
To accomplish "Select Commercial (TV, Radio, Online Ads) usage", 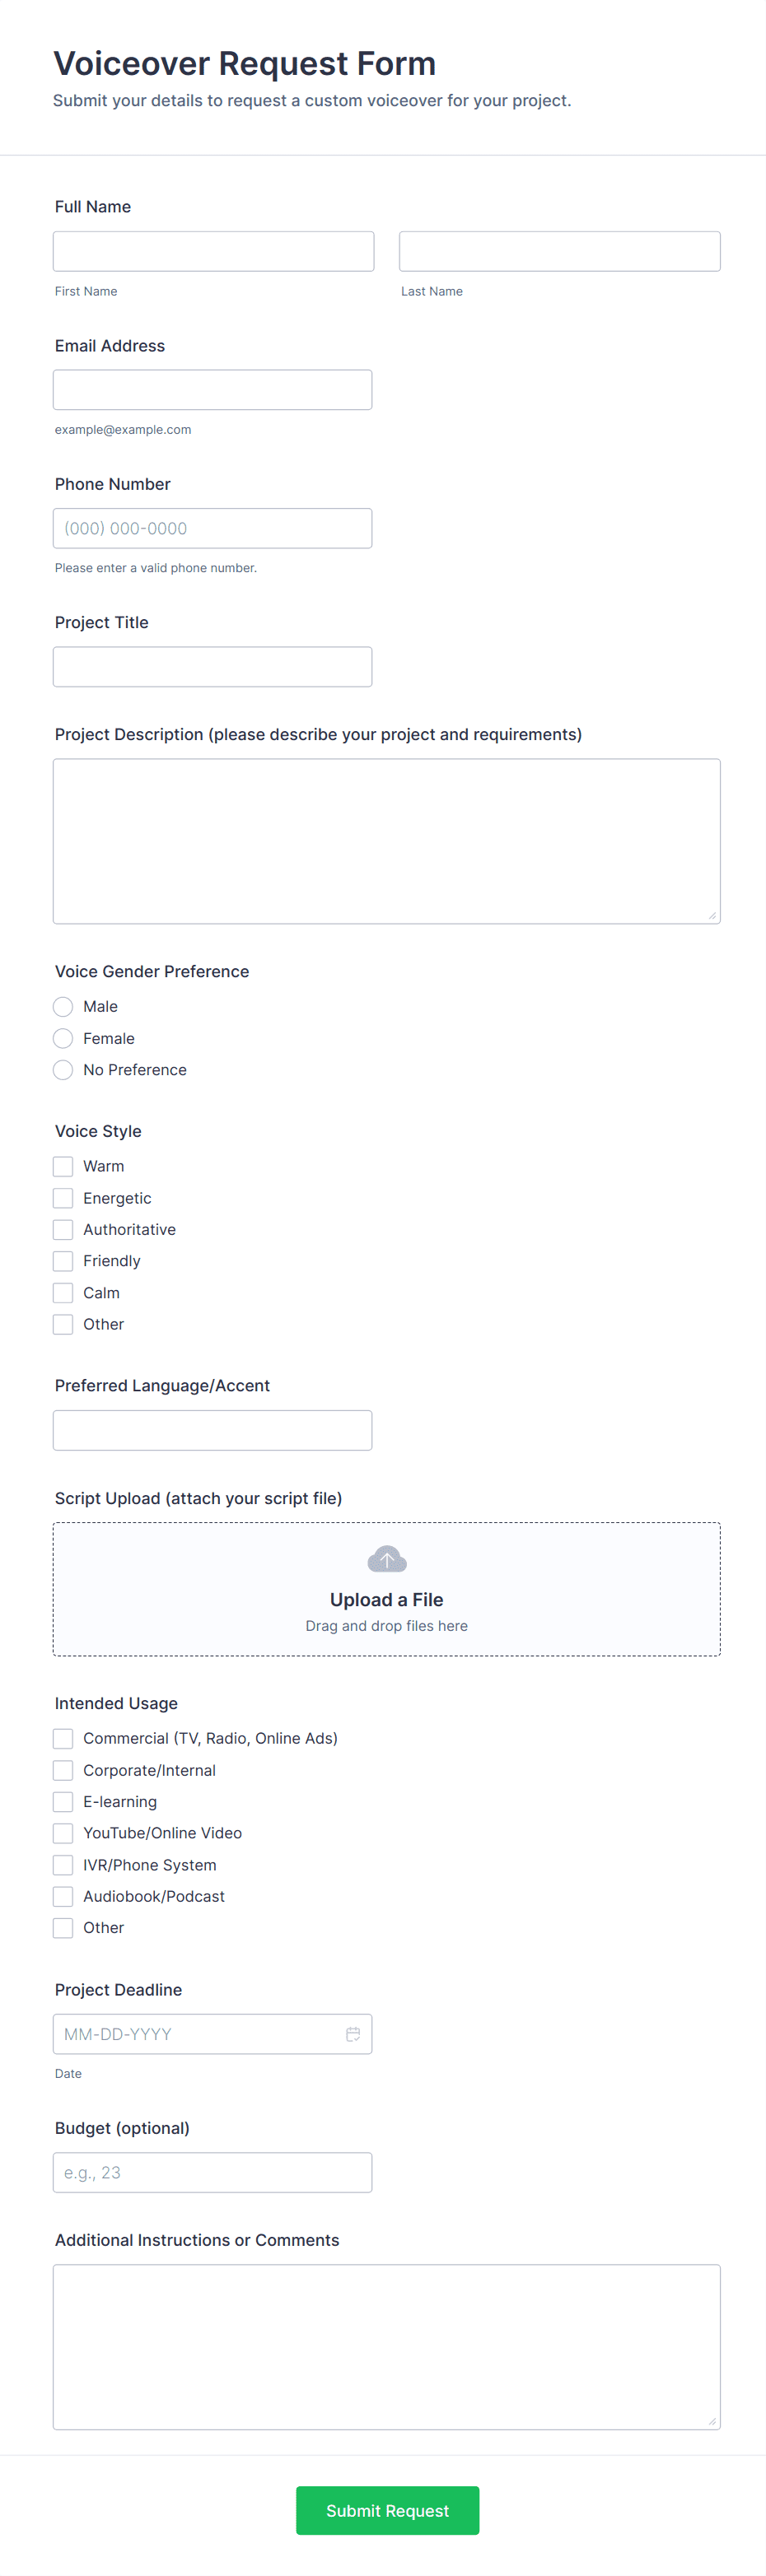I will point(63,1738).
